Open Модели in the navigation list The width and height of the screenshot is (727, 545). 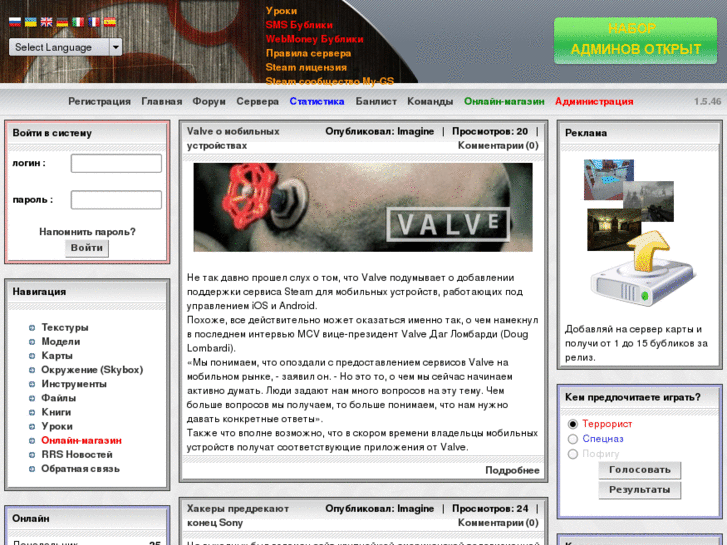coord(61,341)
